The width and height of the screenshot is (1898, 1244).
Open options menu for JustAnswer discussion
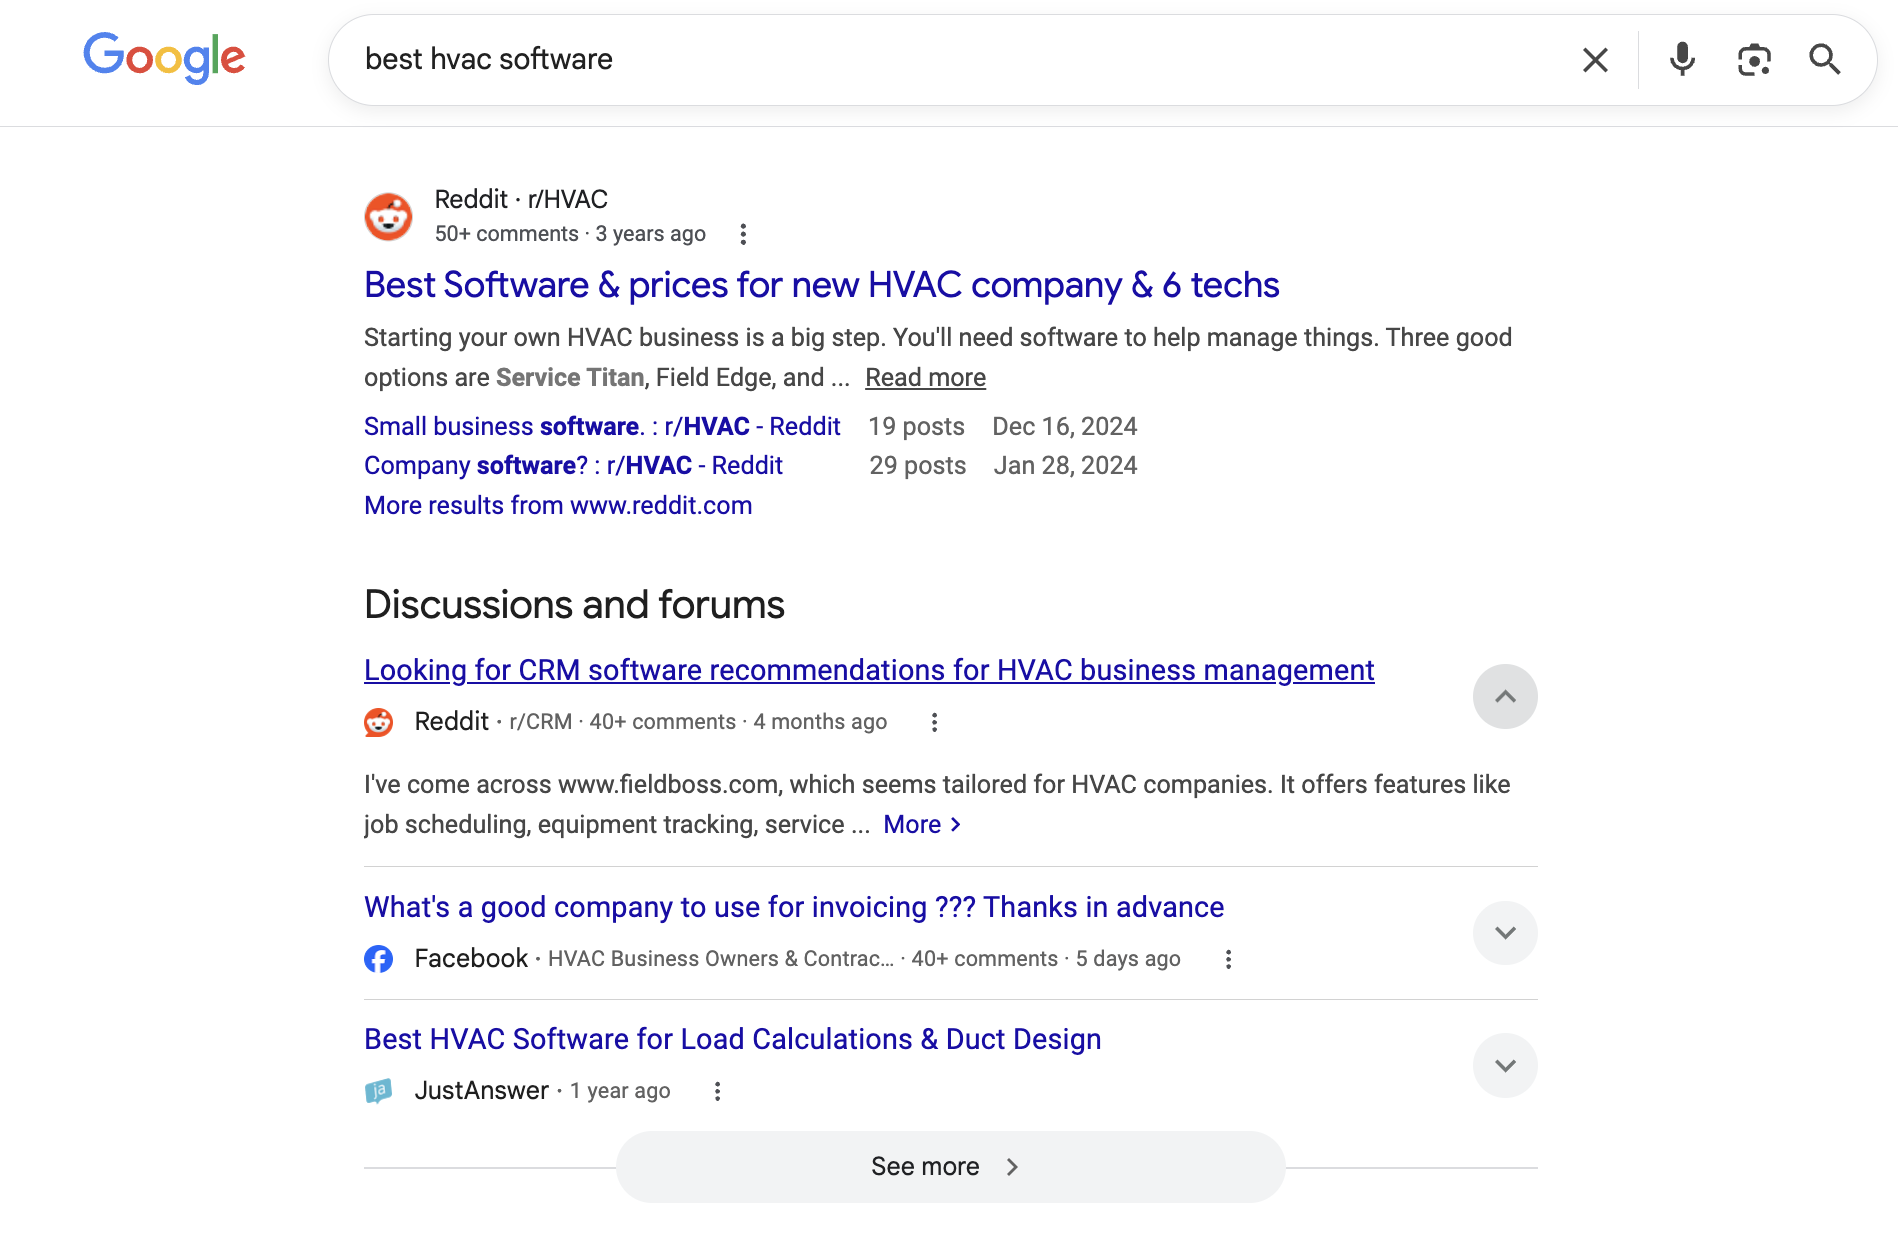pyautogui.click(x=717, y=1091)
